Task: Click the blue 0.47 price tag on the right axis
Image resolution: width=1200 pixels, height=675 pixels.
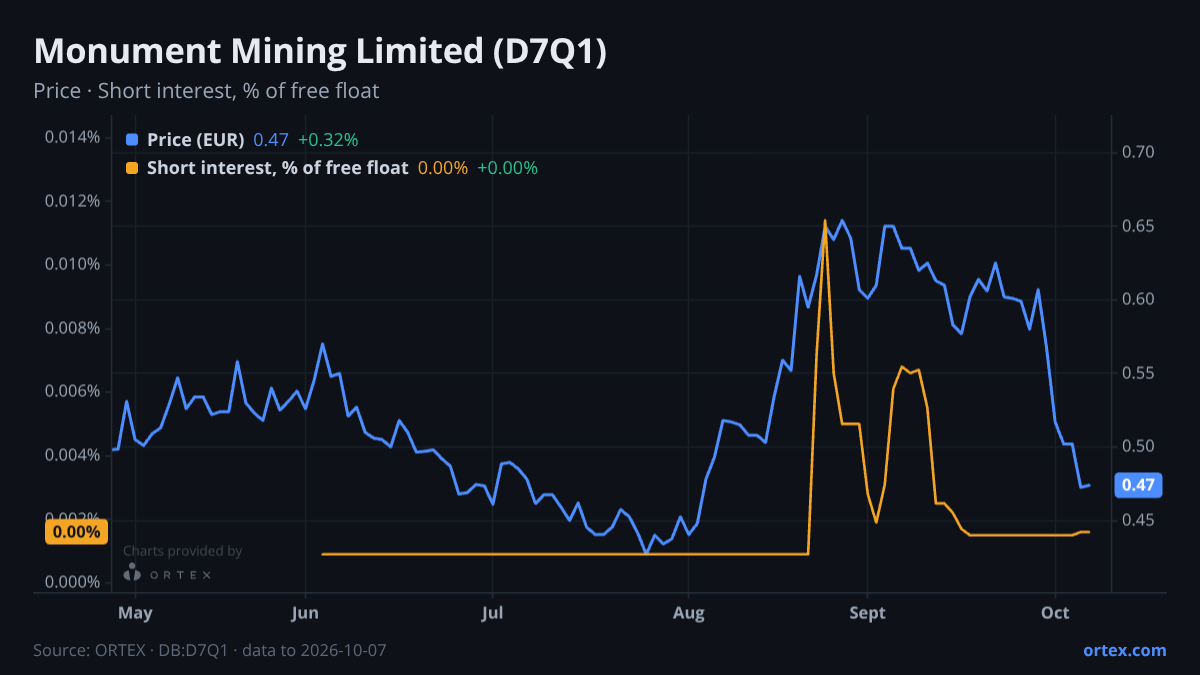Action: click(1138, 485)
